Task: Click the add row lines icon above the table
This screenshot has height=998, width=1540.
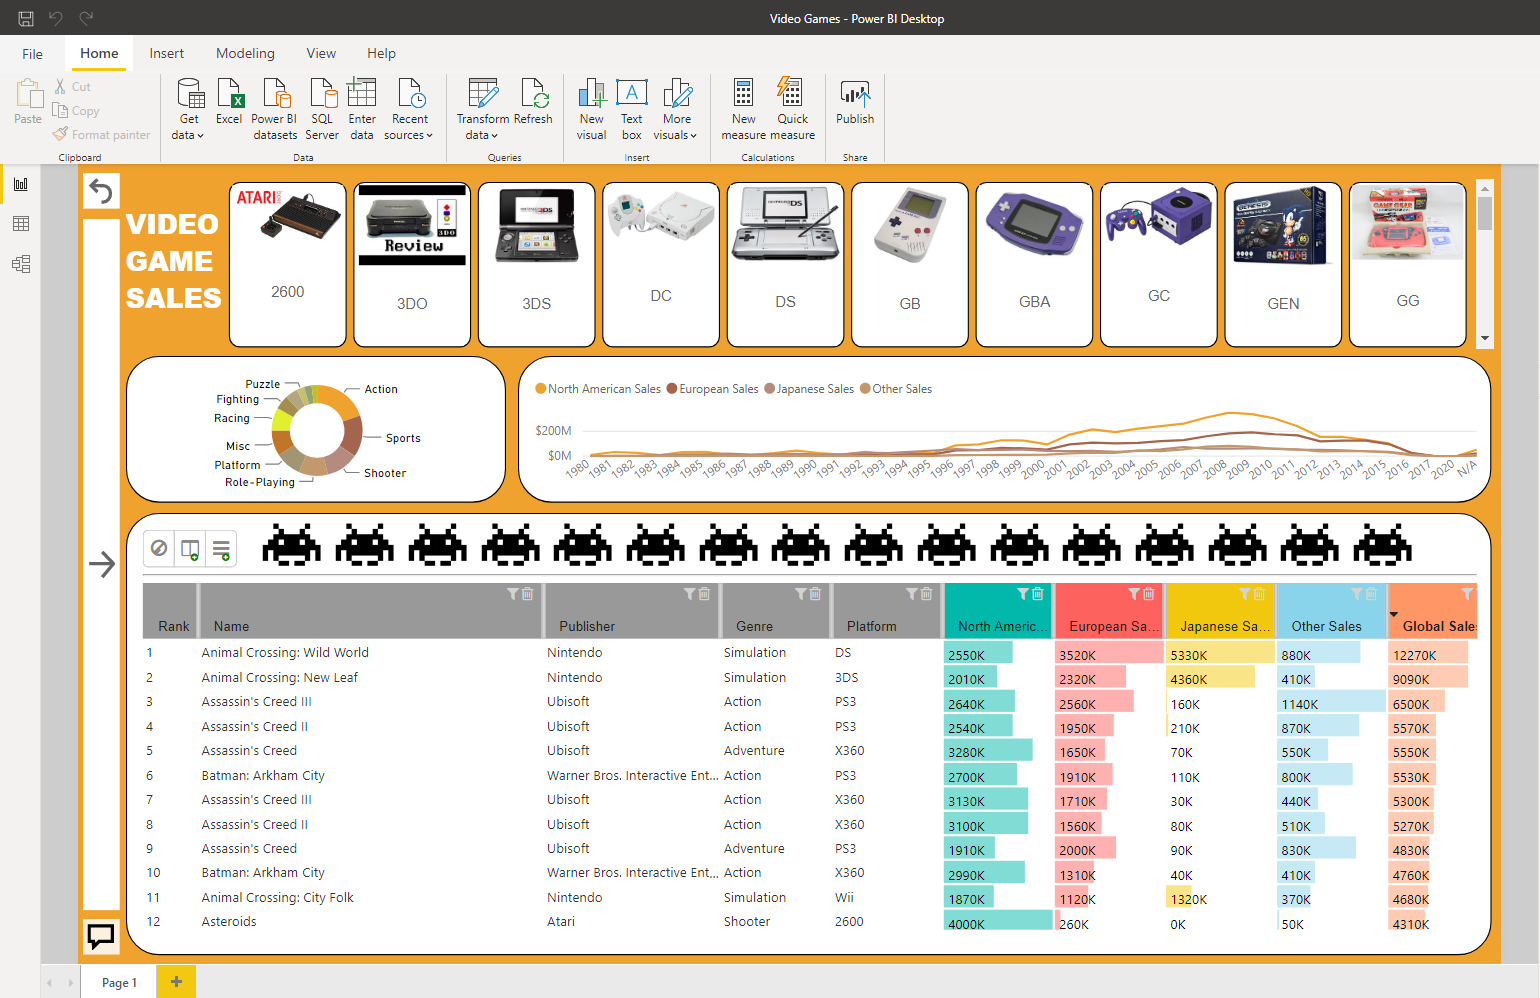Action: [221, 549]
